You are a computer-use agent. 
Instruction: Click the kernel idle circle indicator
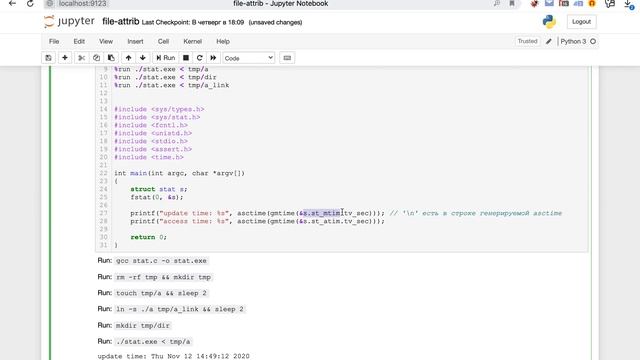pyautogui.click(x=593, y=41)
